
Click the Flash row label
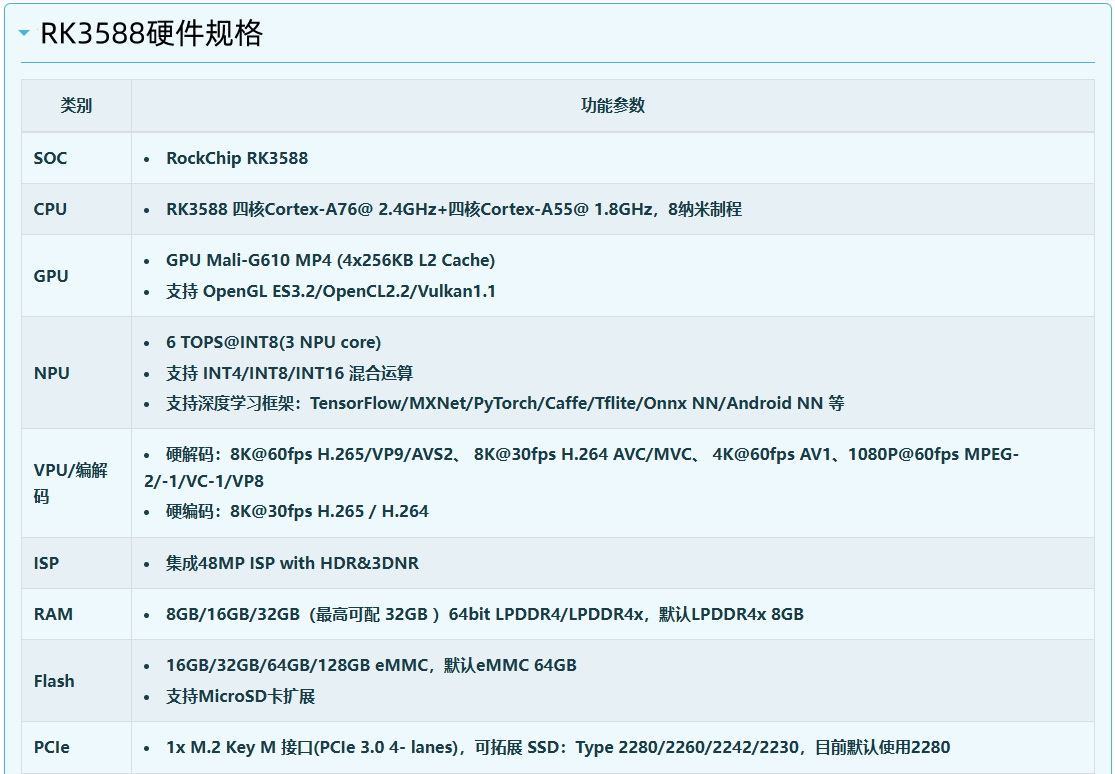(x=54, y=681)
